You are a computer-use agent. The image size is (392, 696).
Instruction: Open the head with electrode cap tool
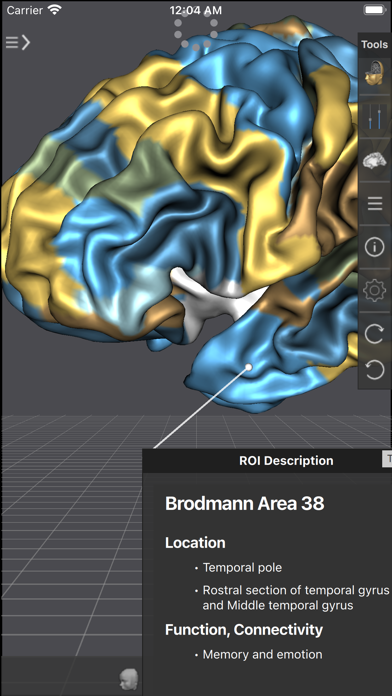375,74
